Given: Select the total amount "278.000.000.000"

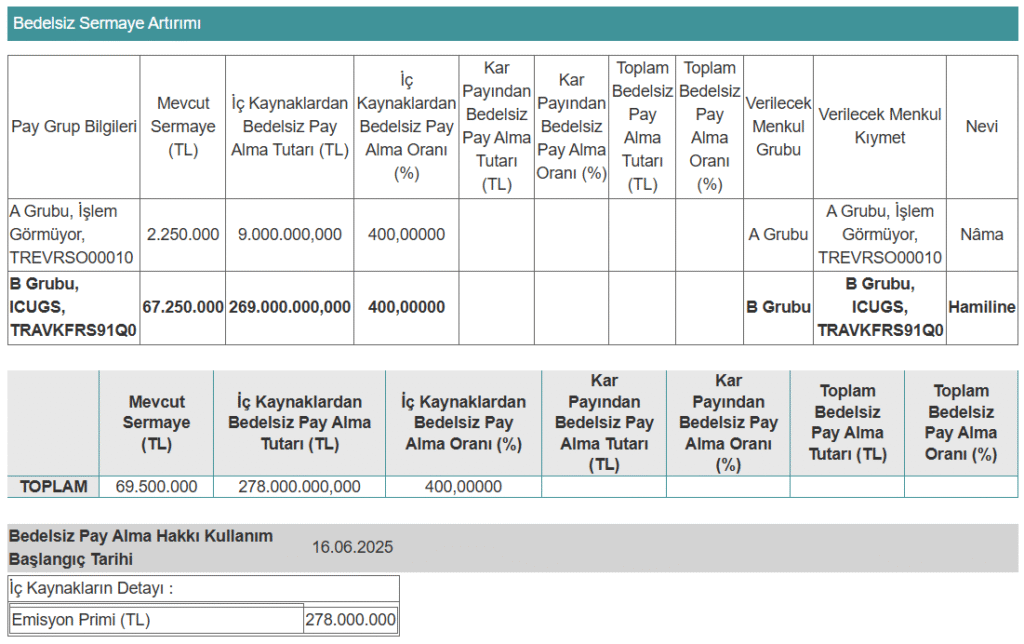Looking at the screenshot, I should pos(299,486).
